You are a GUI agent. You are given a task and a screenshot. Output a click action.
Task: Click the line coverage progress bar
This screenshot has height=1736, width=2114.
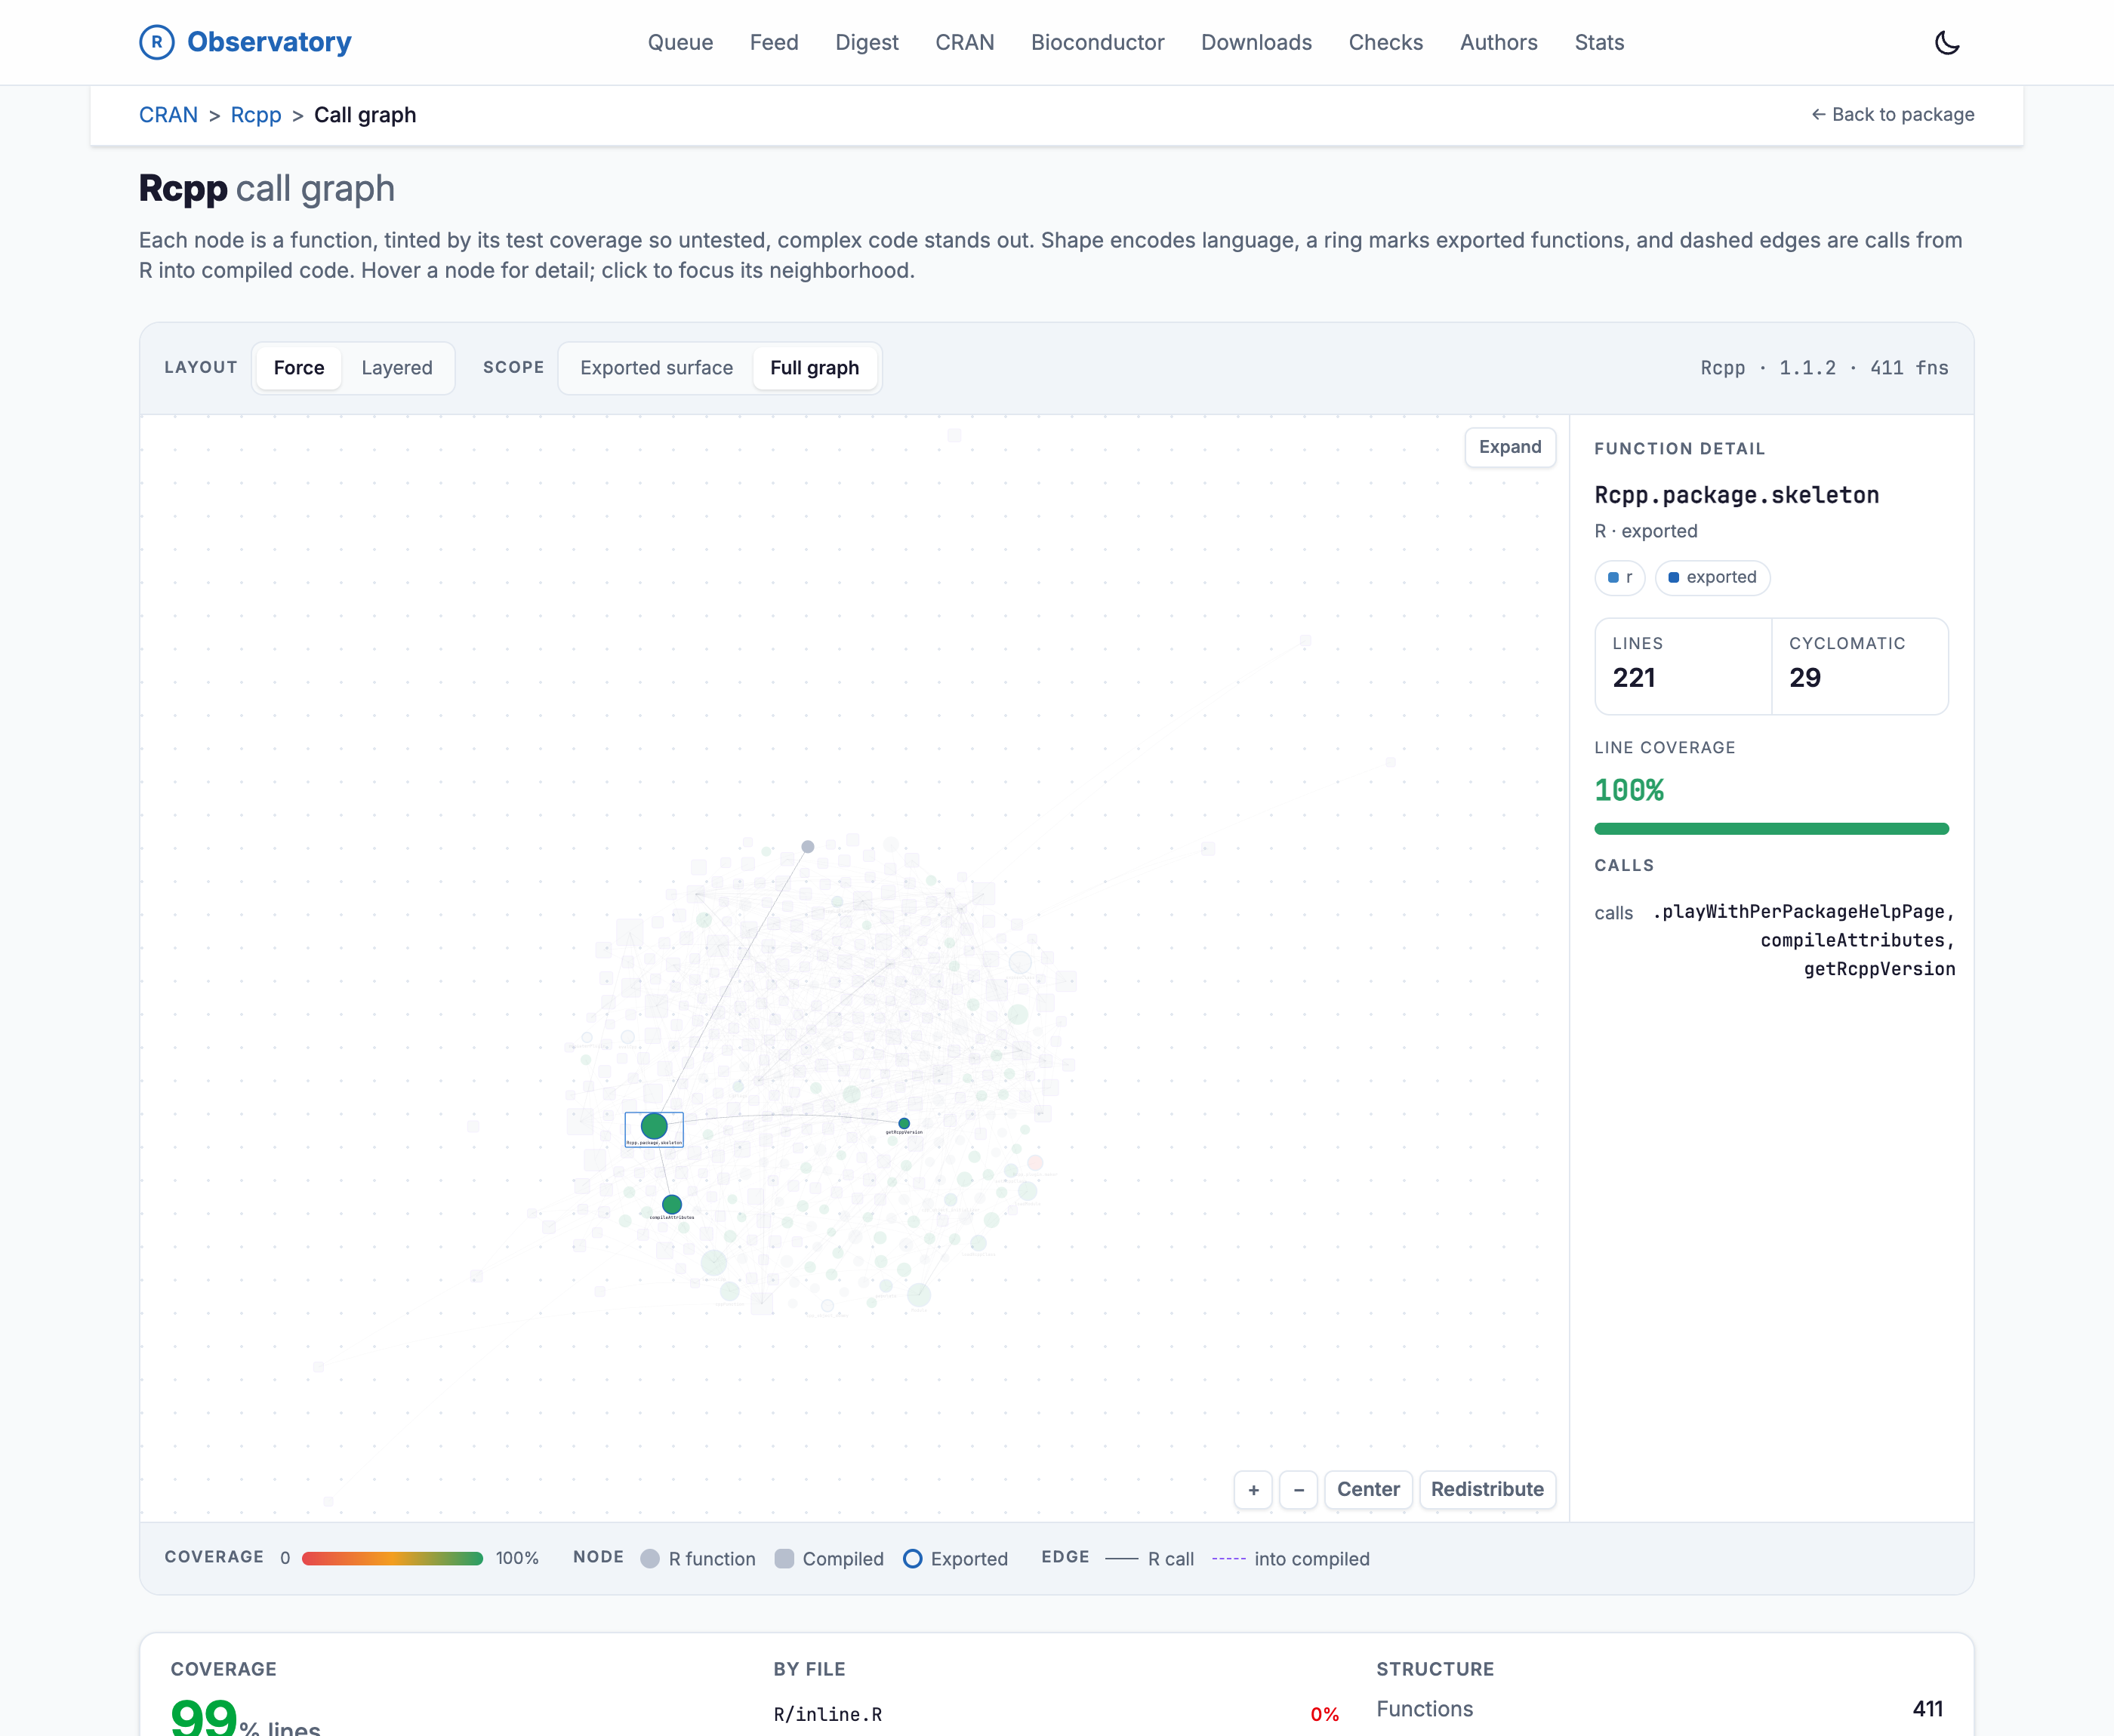coord(1771,829)
